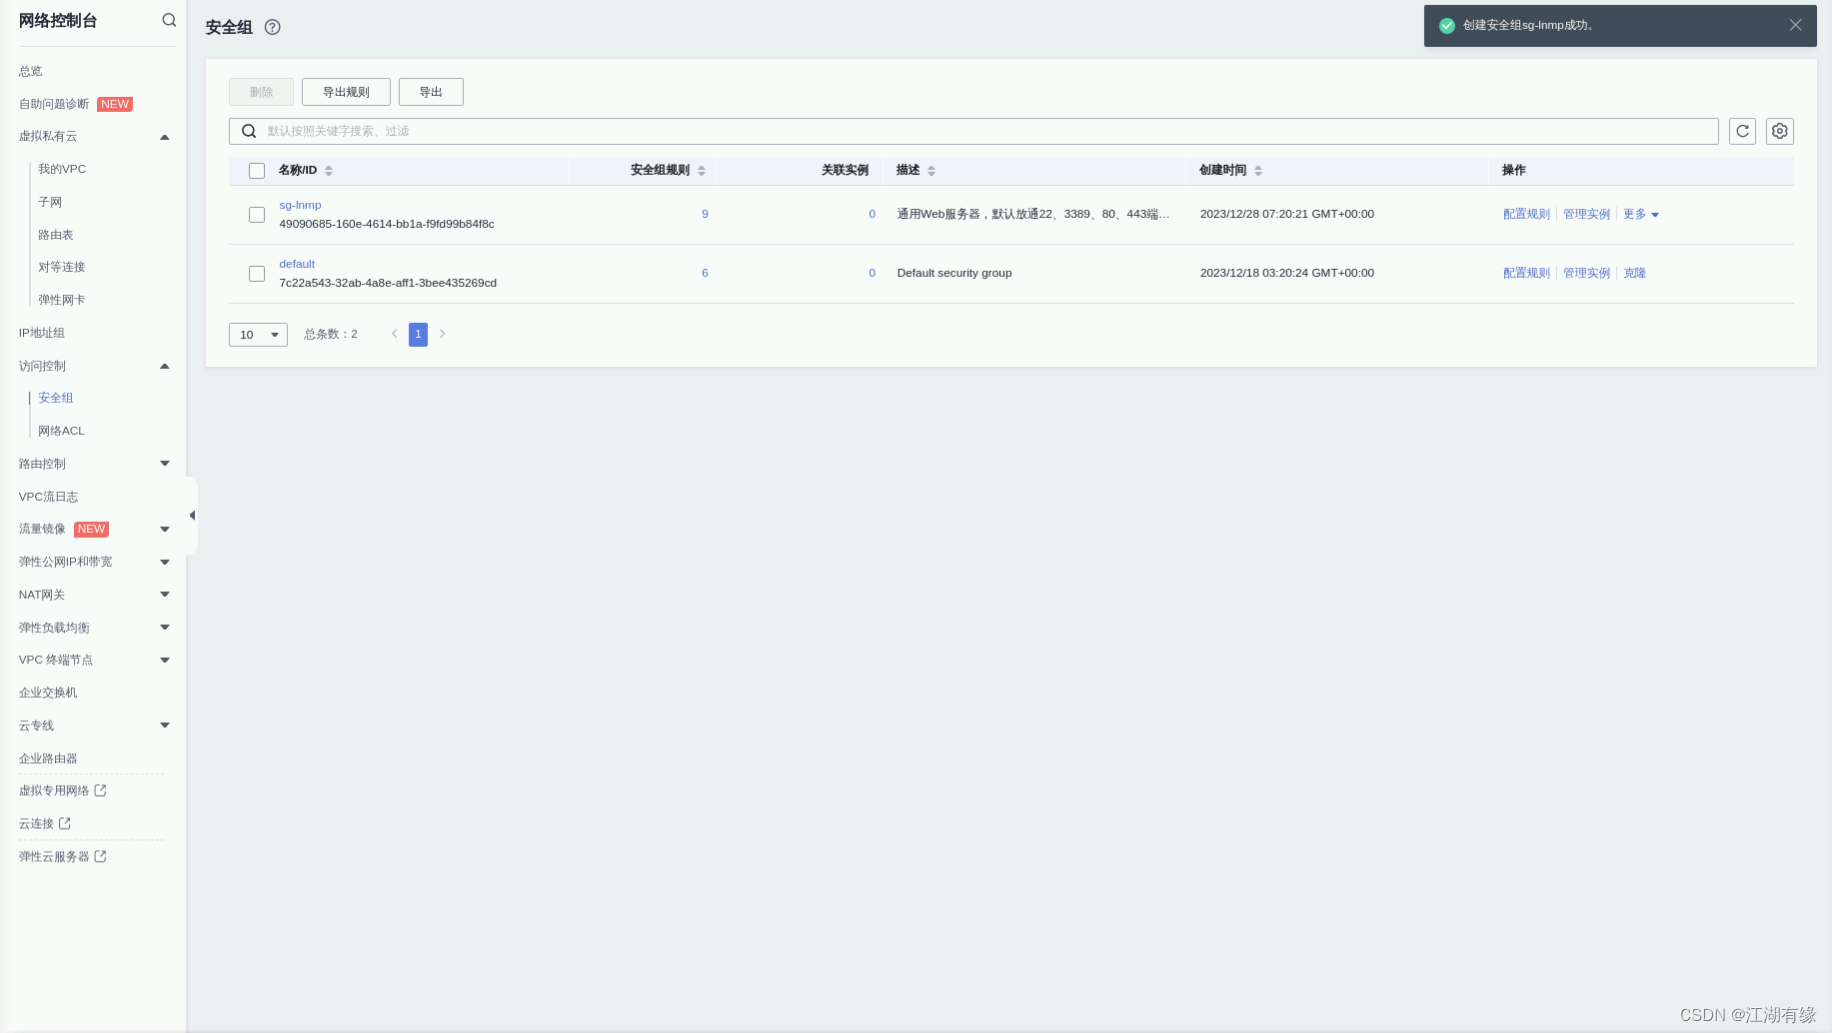Open 自助问题诊断 in the sidebar
Screen dimensions: 1832x1033
coord(54,104)
